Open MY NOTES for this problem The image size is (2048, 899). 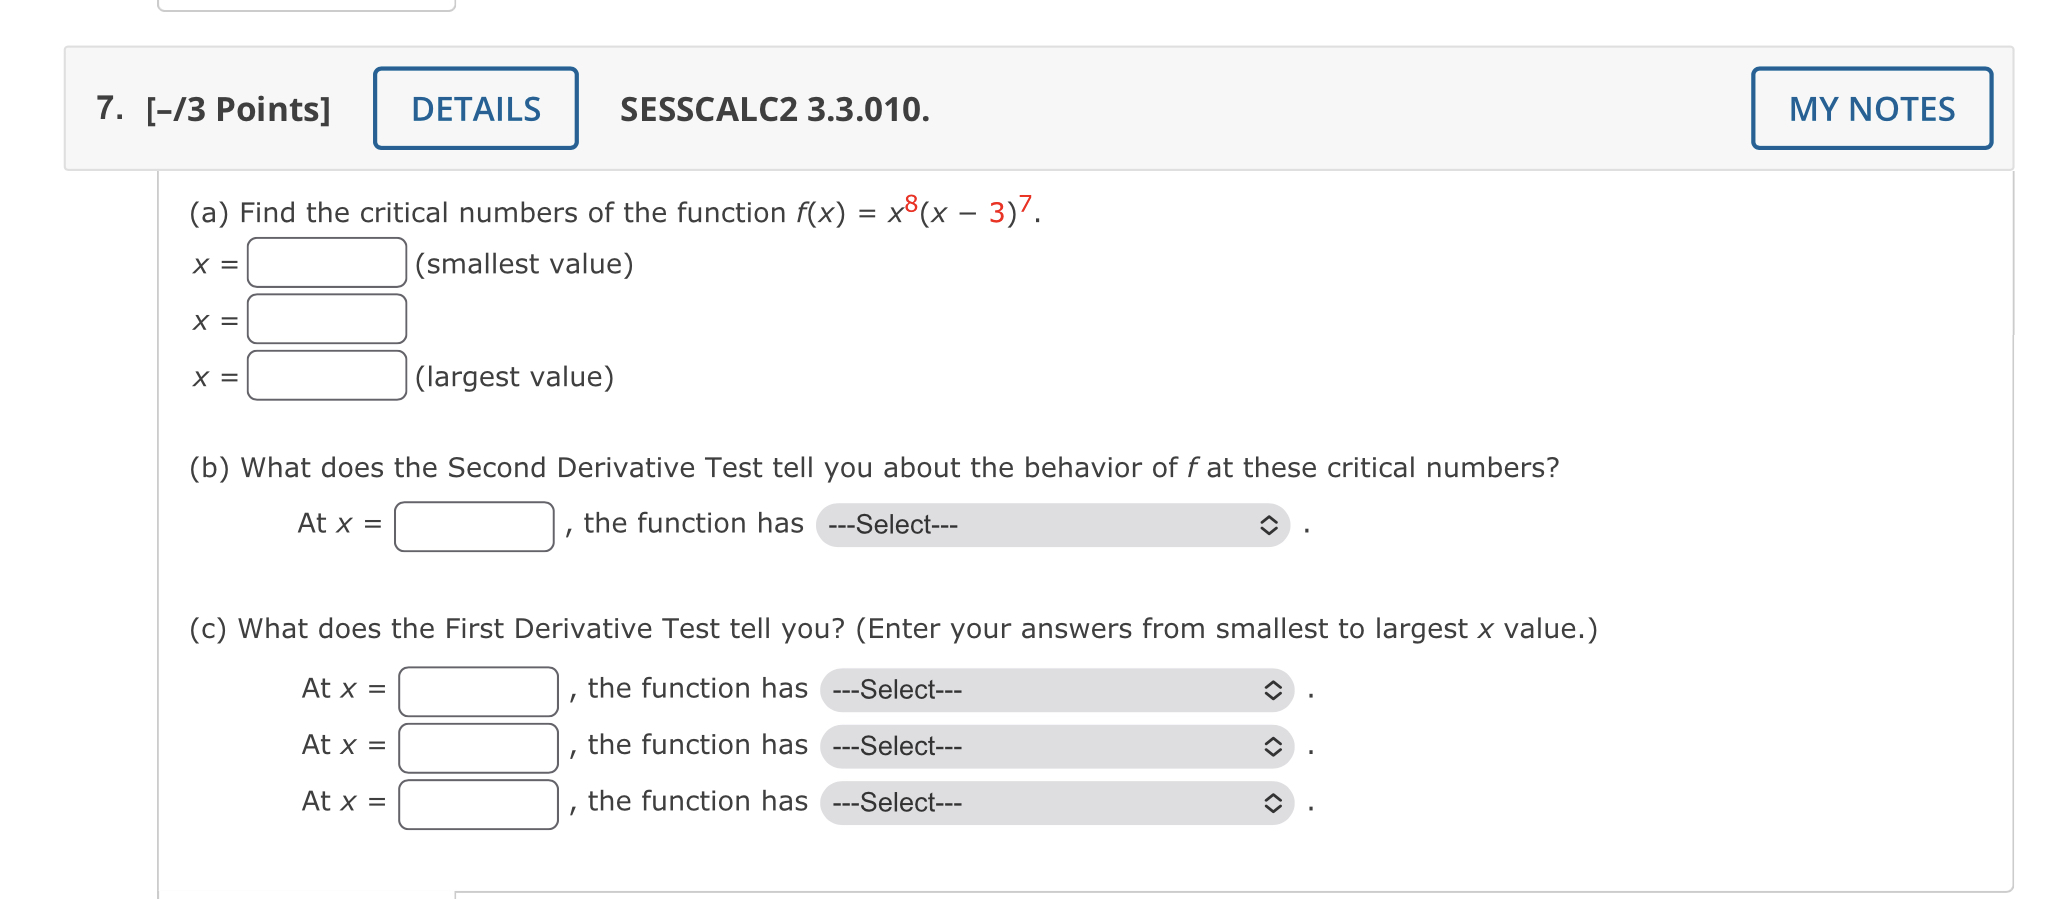(x=1871, y=108)
